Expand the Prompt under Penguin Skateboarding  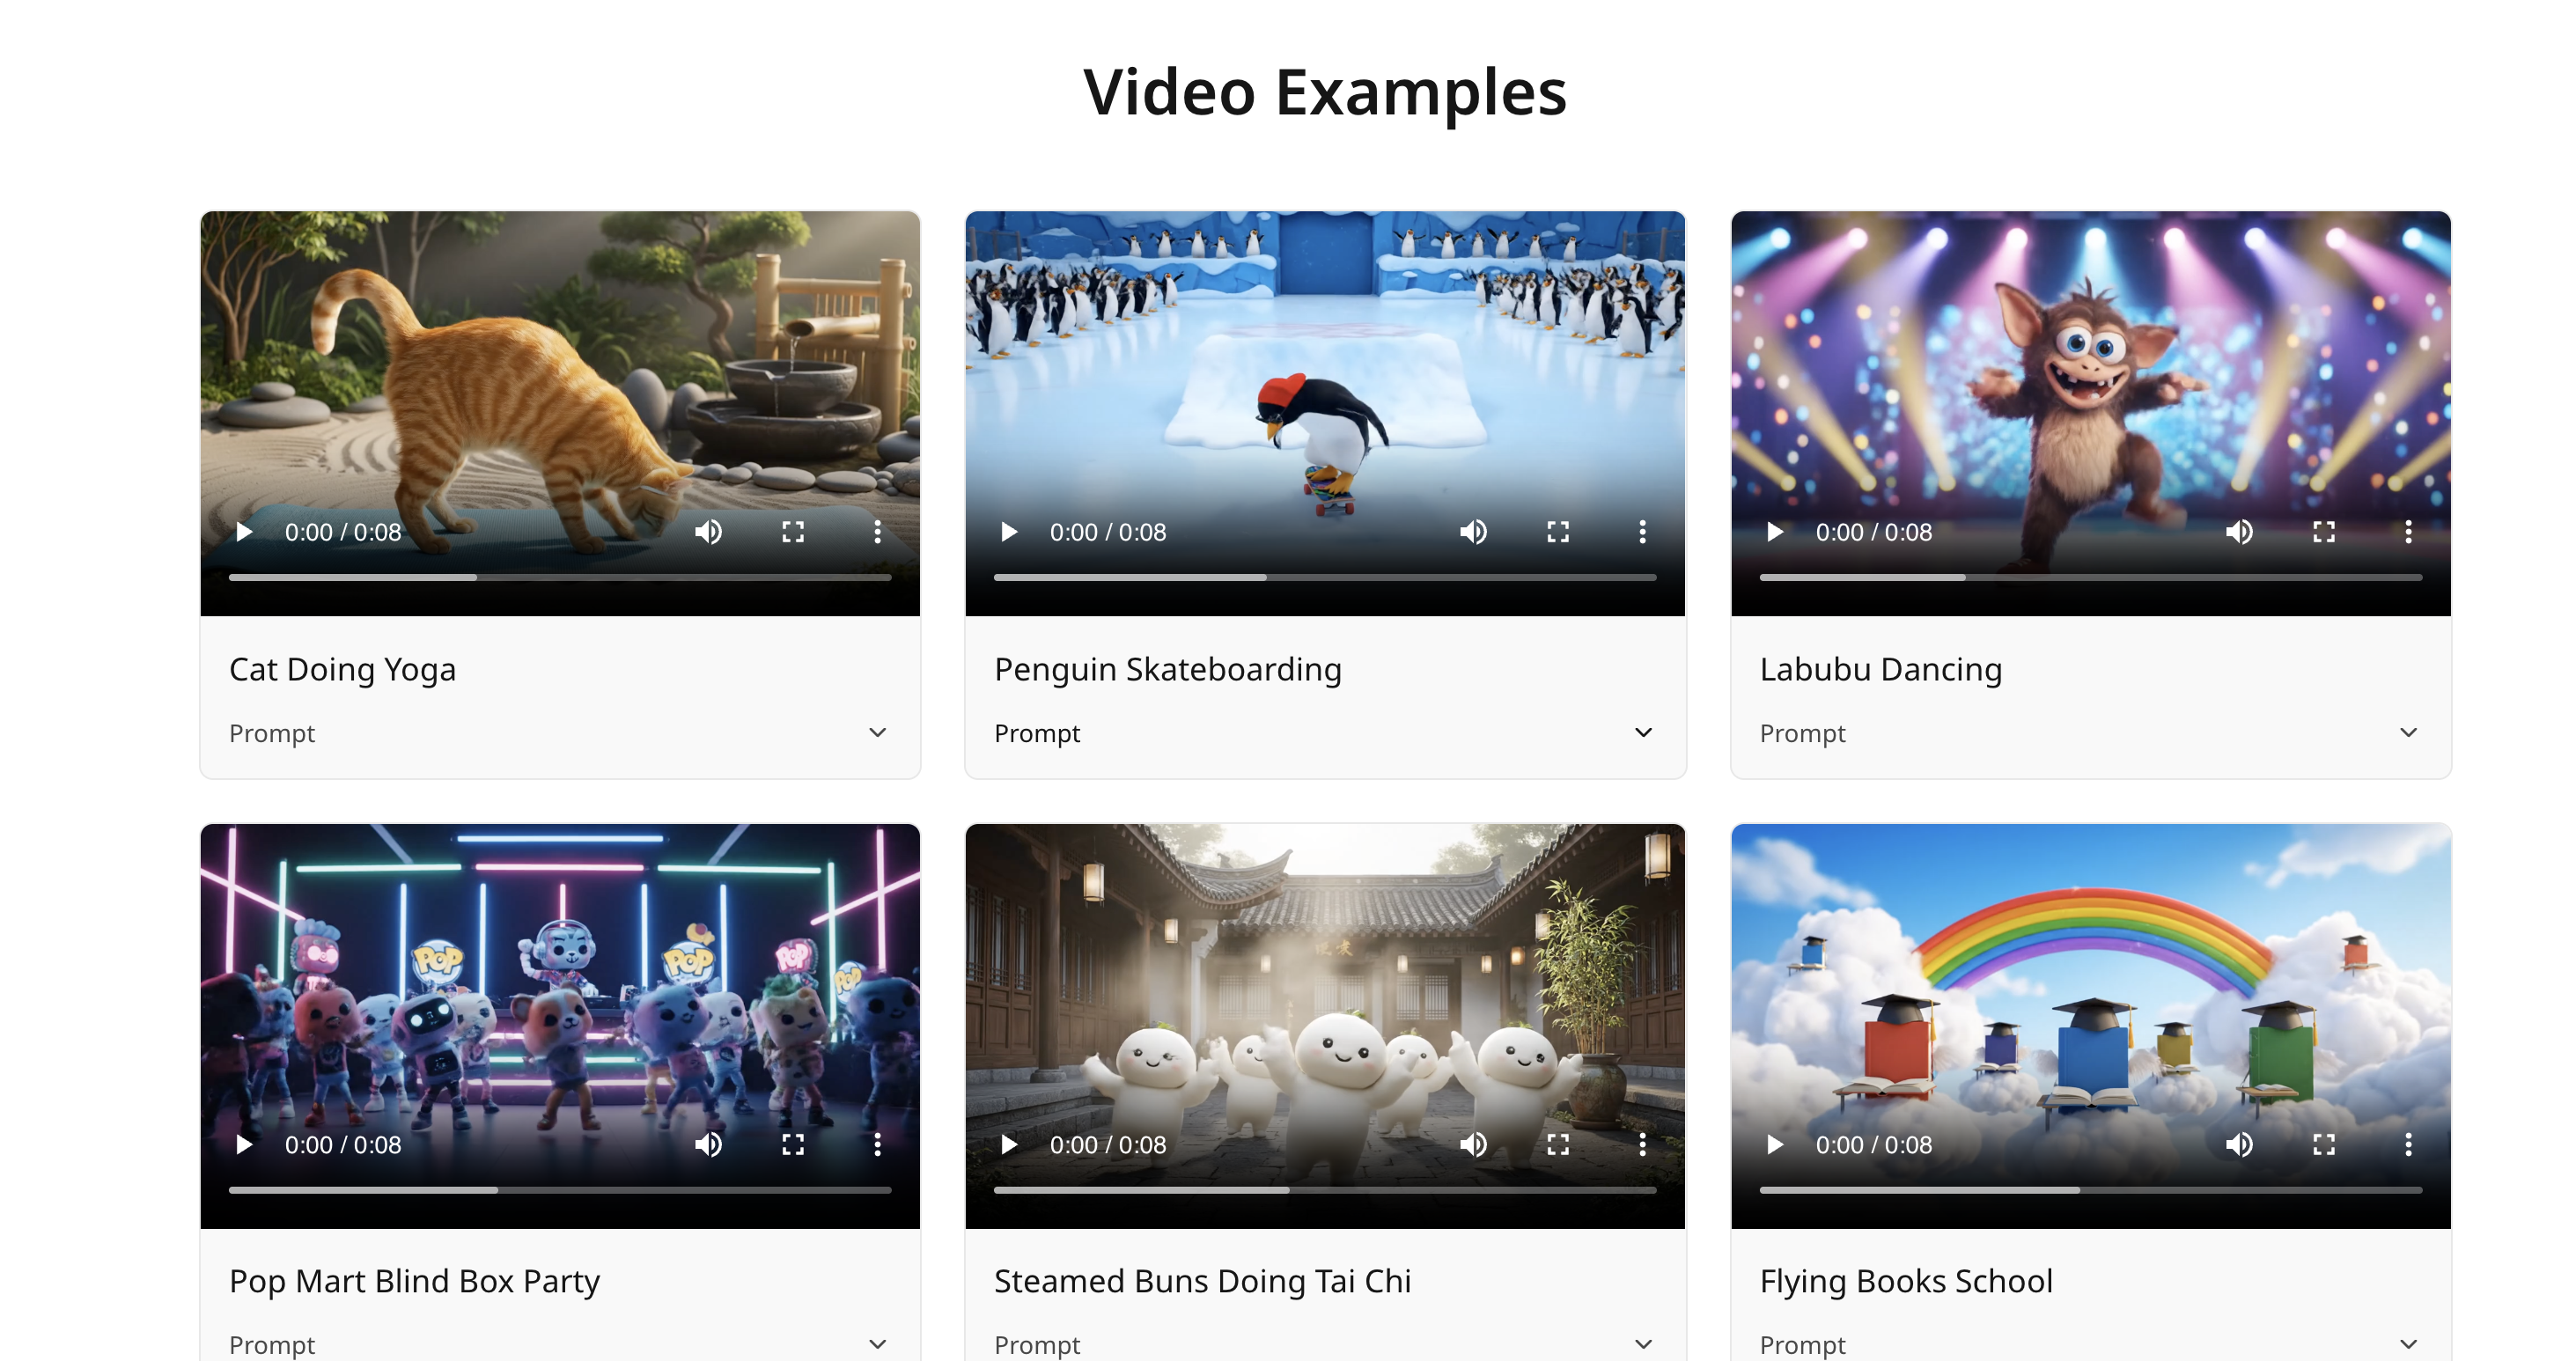click(1642, 733)
